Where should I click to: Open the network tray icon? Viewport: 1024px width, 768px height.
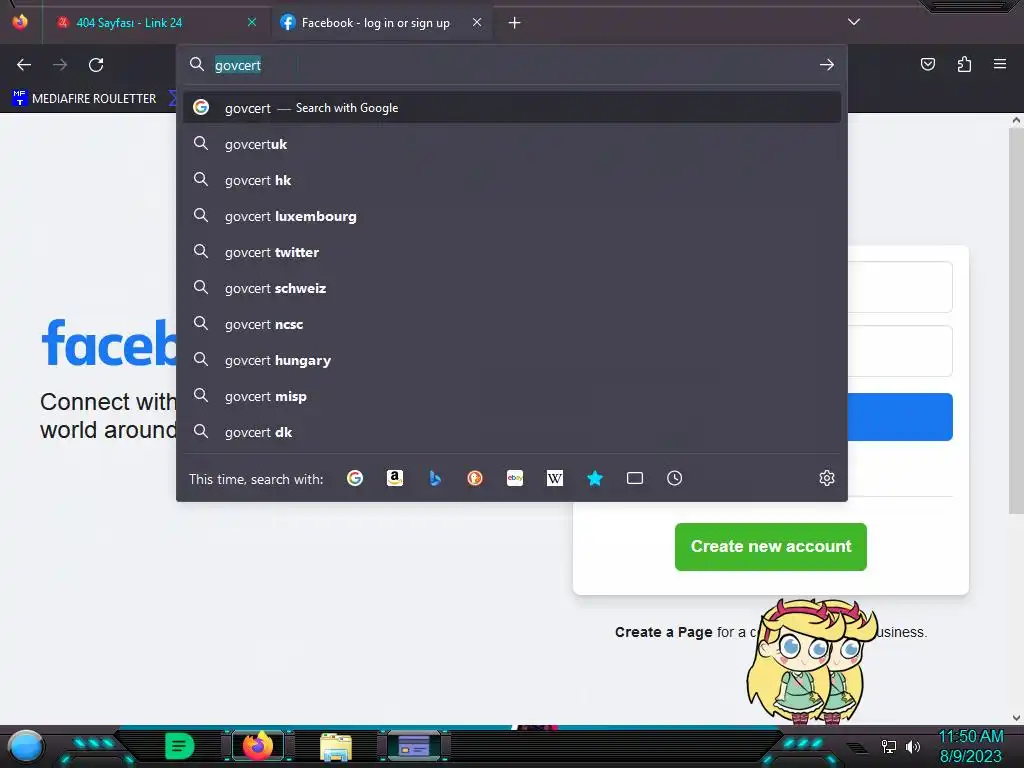(x=888, y=746)
